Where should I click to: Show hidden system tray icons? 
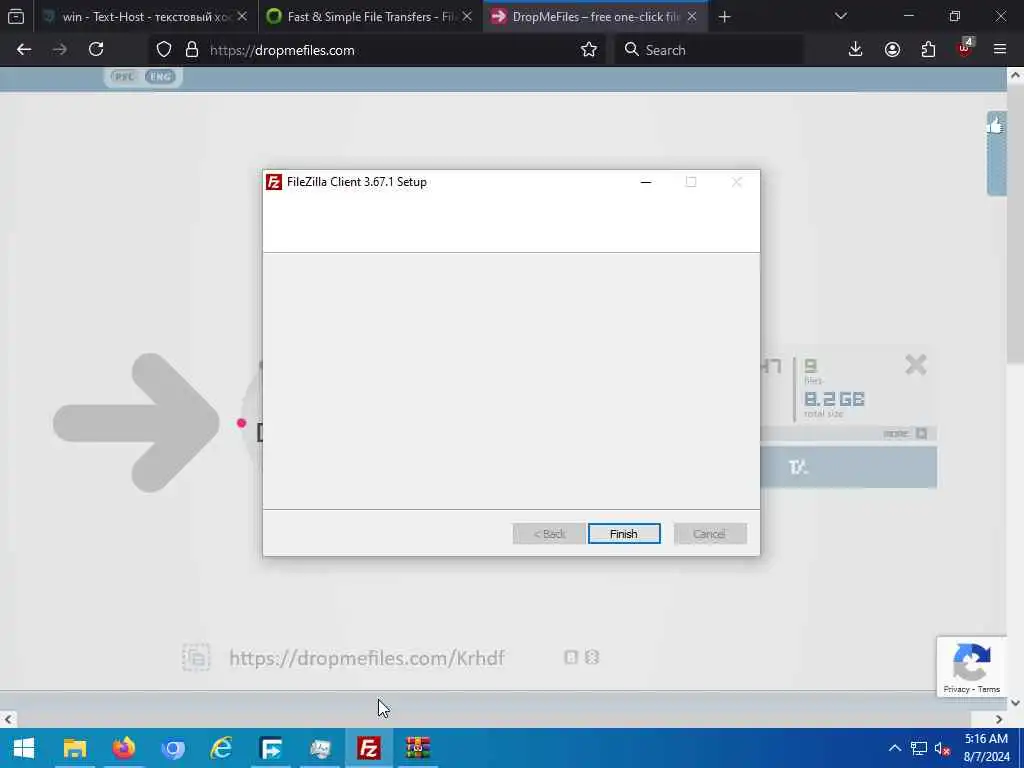tap(895, 748)
